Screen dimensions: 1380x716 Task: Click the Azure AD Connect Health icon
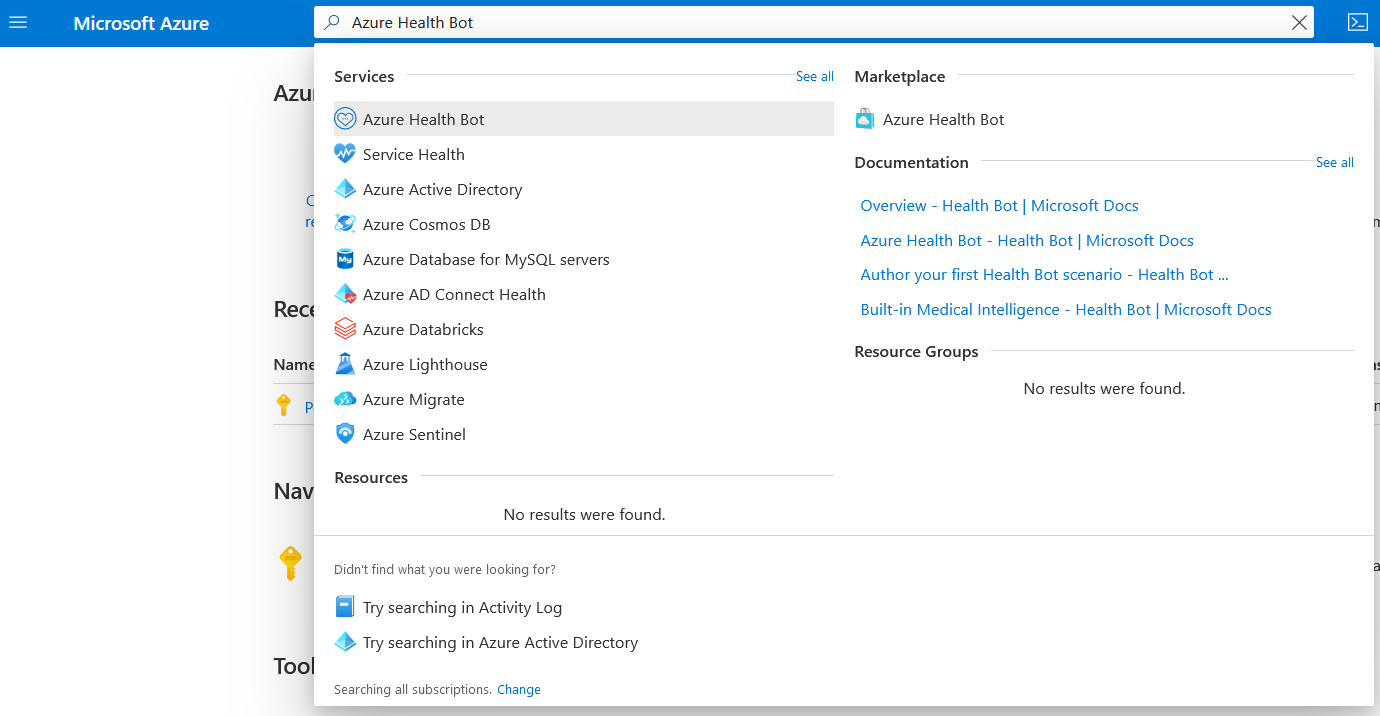345,294
